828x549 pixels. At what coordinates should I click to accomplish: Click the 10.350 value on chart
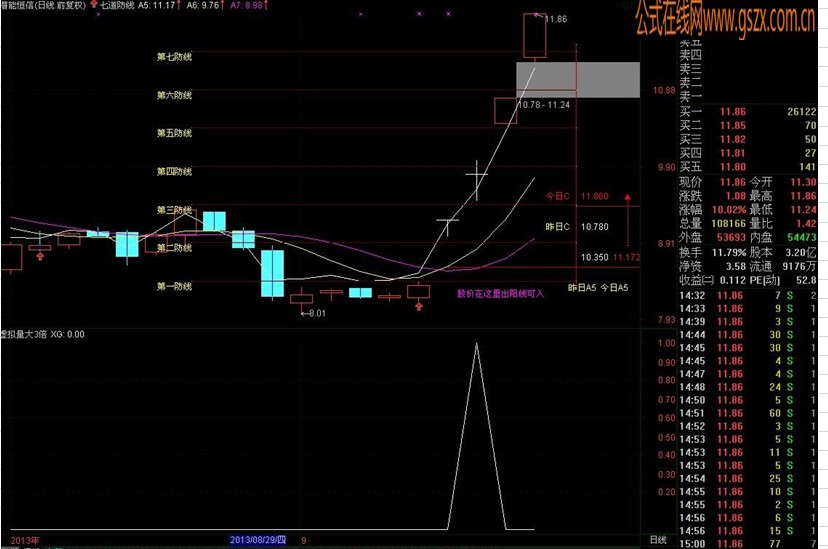point(595,258)
